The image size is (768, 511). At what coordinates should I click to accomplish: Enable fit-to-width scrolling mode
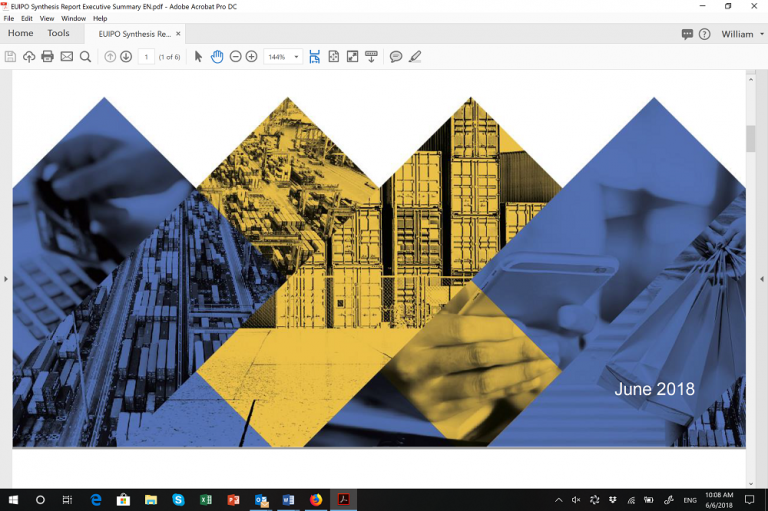pos(315,57)
